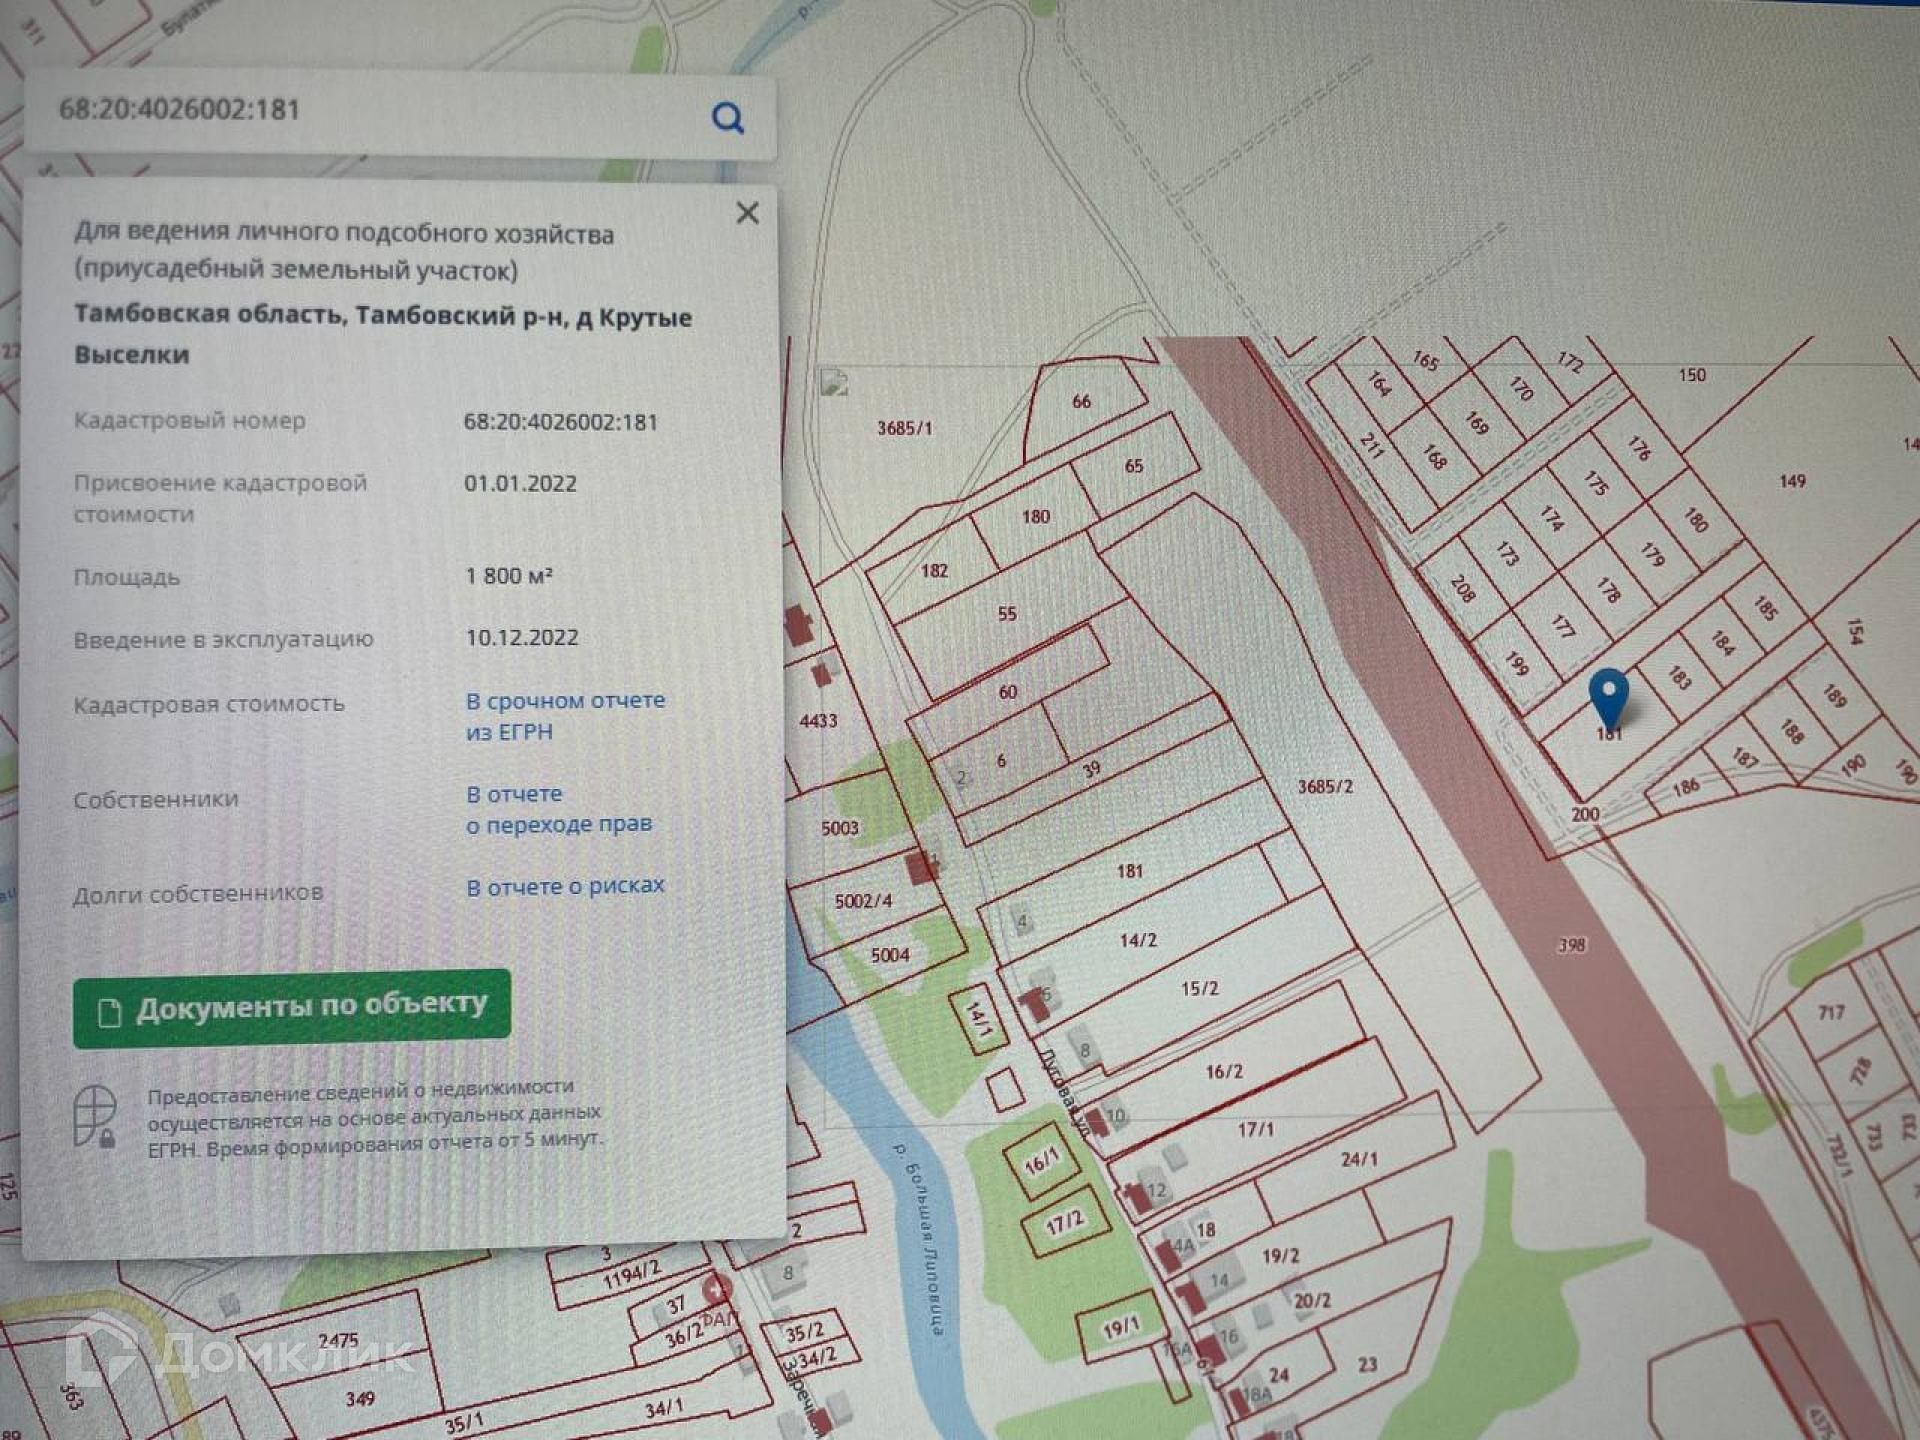Open Документы по объекту button

pos(292,1008)
